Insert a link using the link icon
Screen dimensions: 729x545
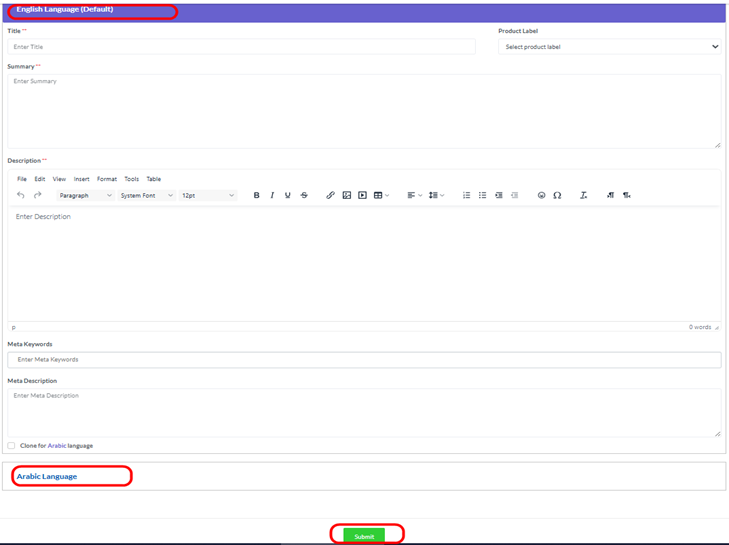coord(330,196)
